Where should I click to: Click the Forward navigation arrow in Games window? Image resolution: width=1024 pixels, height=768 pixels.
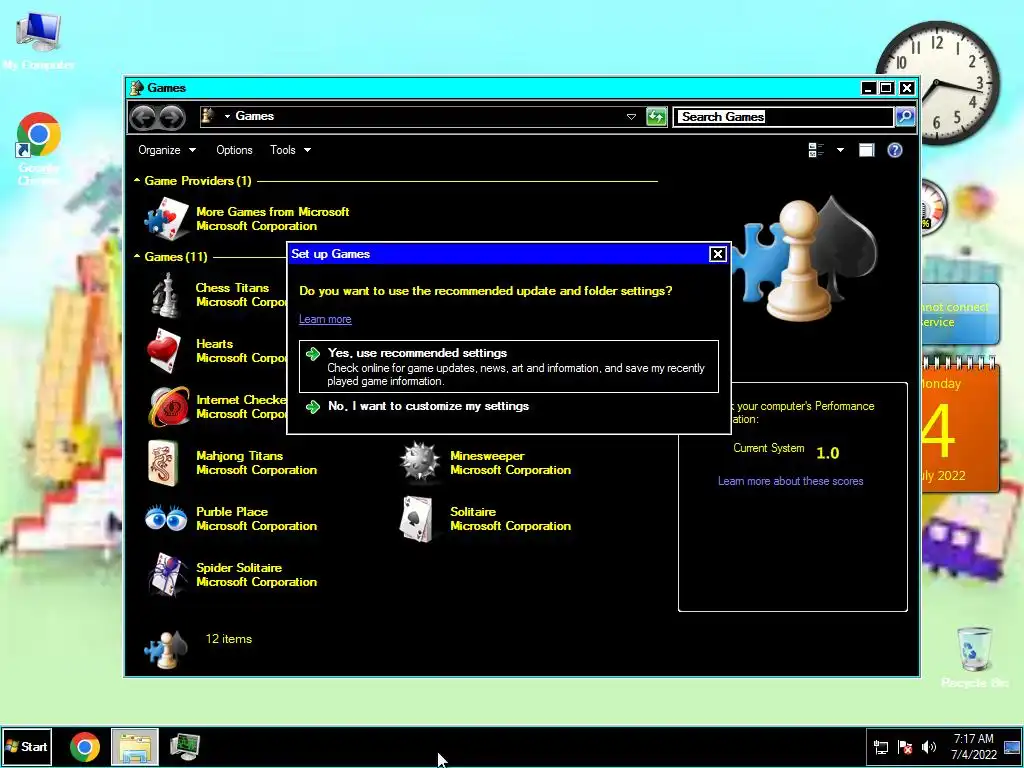pos(172,117)
